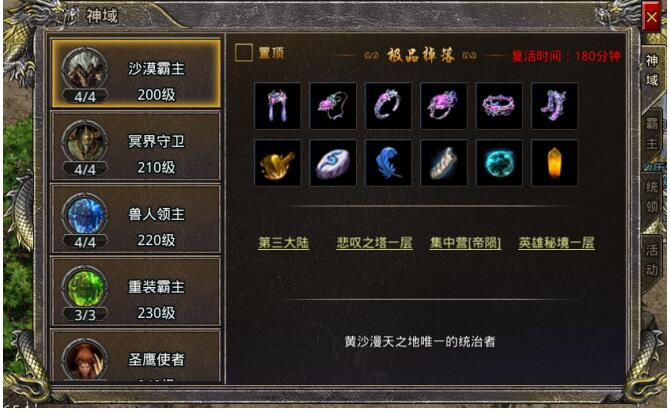Image resolution: width=670 pixels, height=413 pixels.
Task: Choose the 圣鹰使者 boss entry
Action: point(136,355)
